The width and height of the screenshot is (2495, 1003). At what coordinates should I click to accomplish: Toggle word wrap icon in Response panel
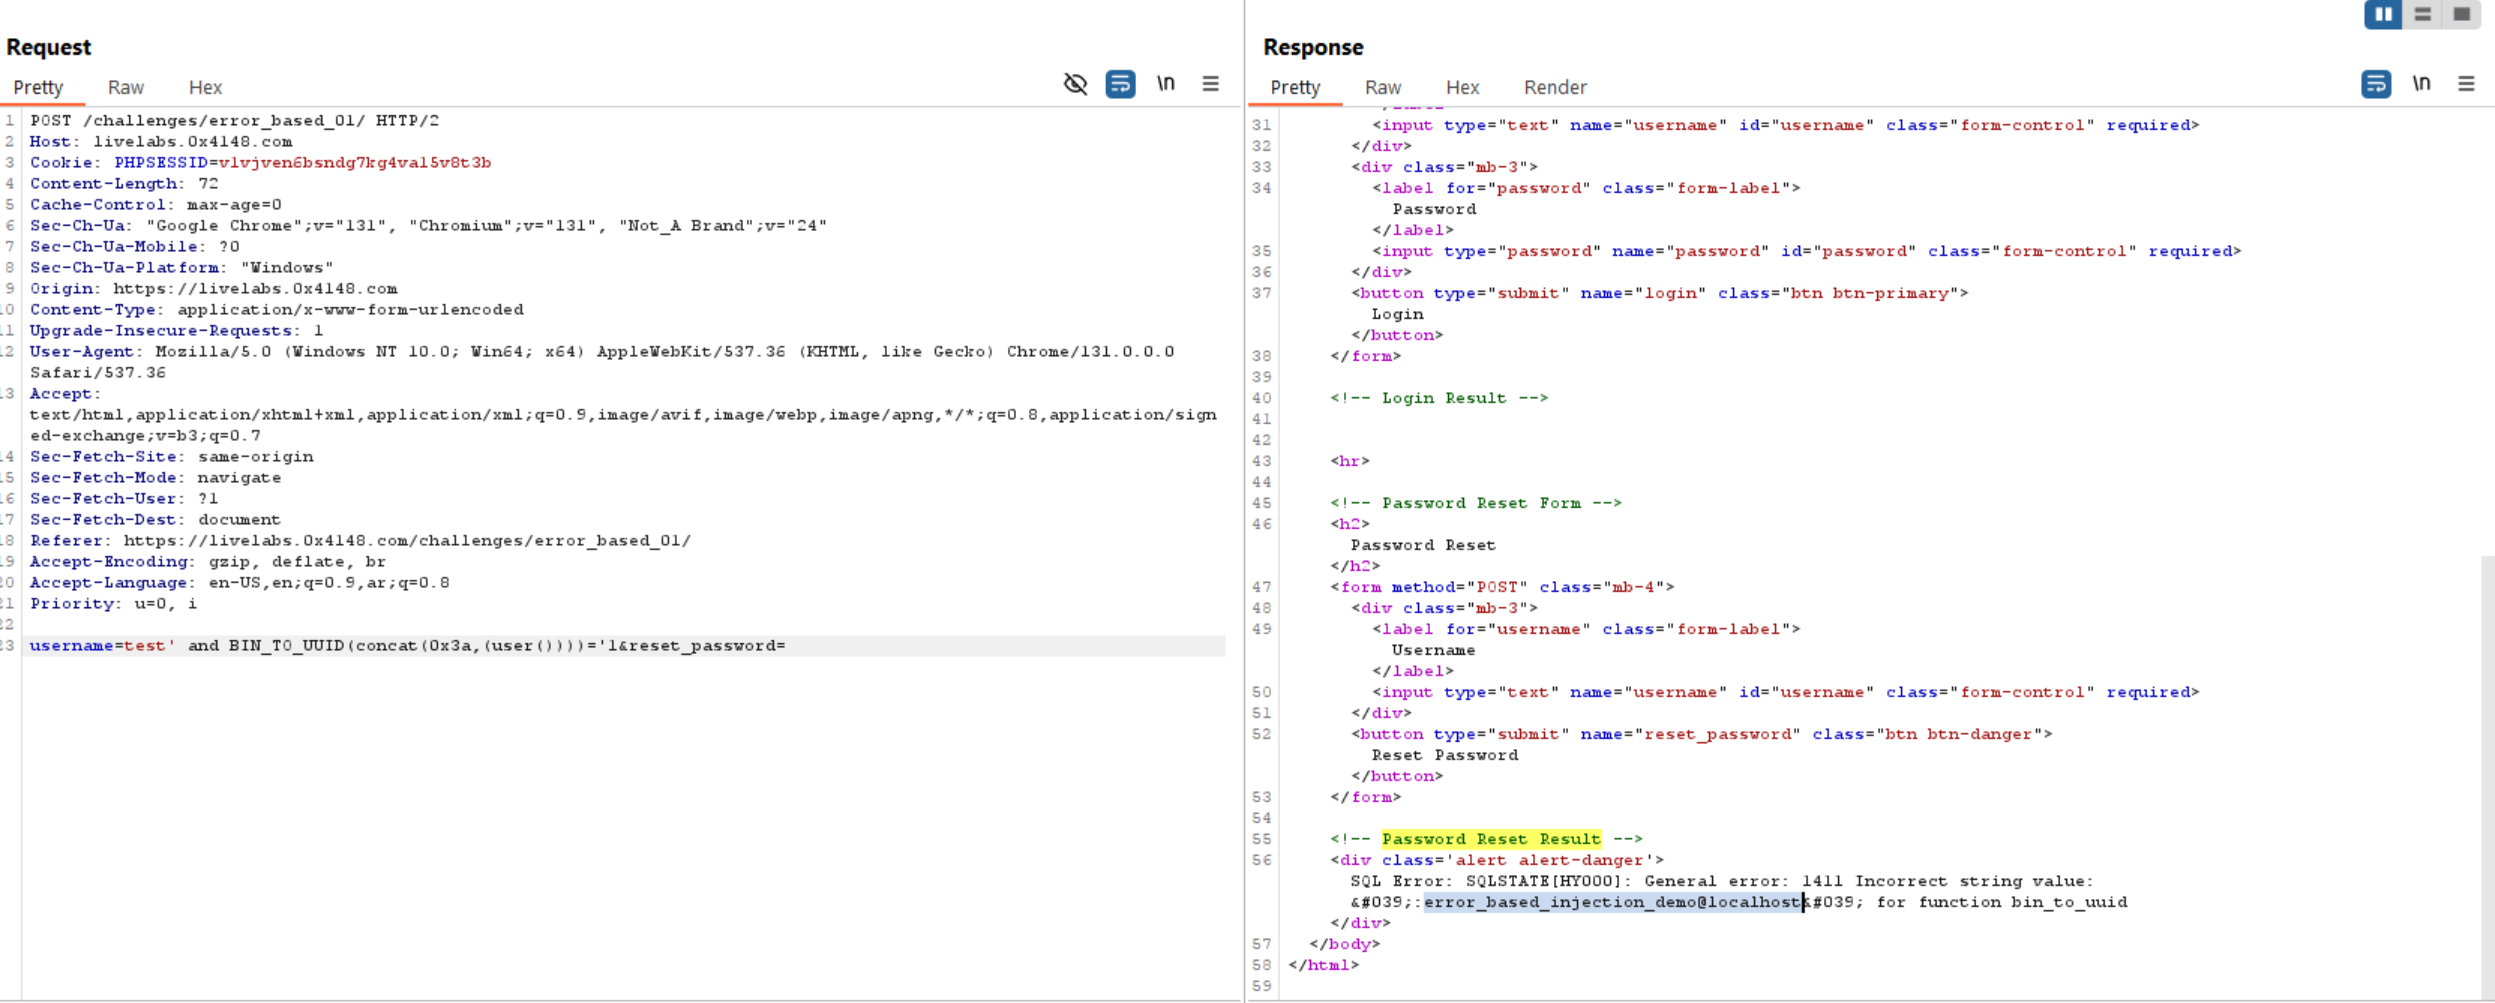tap(2376, 84)
